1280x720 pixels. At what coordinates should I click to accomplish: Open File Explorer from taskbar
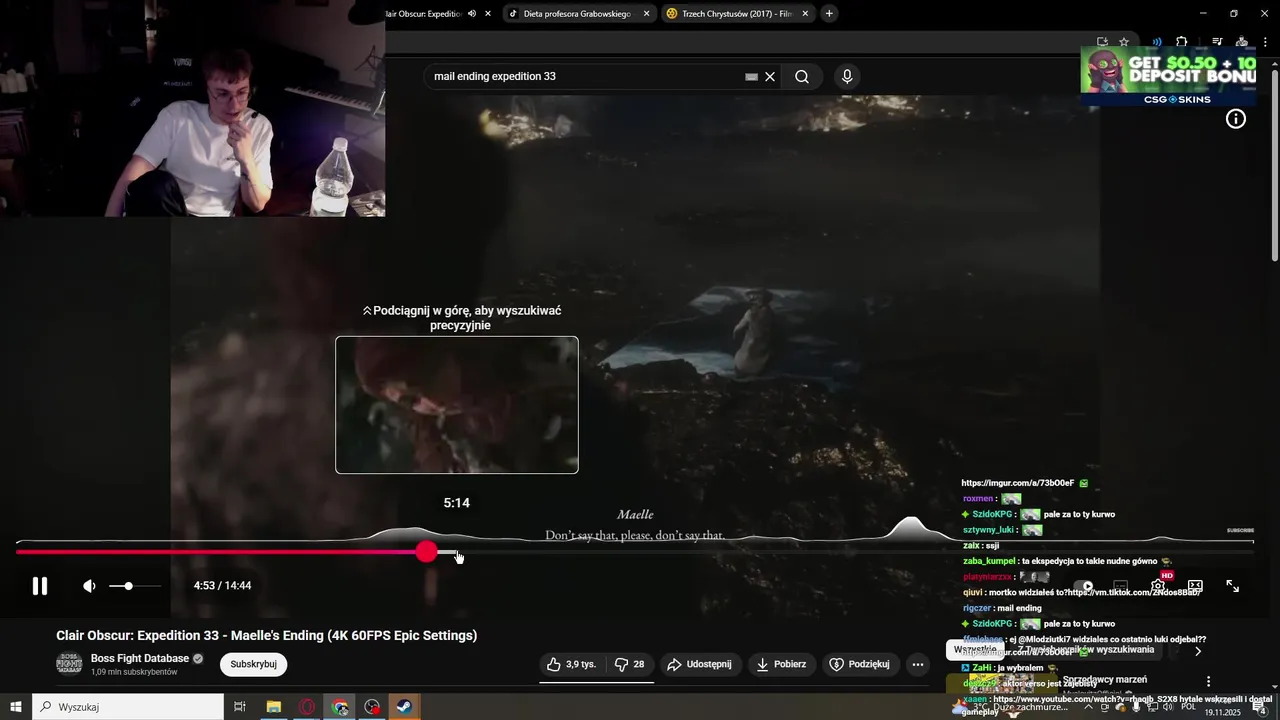[273, 707]
